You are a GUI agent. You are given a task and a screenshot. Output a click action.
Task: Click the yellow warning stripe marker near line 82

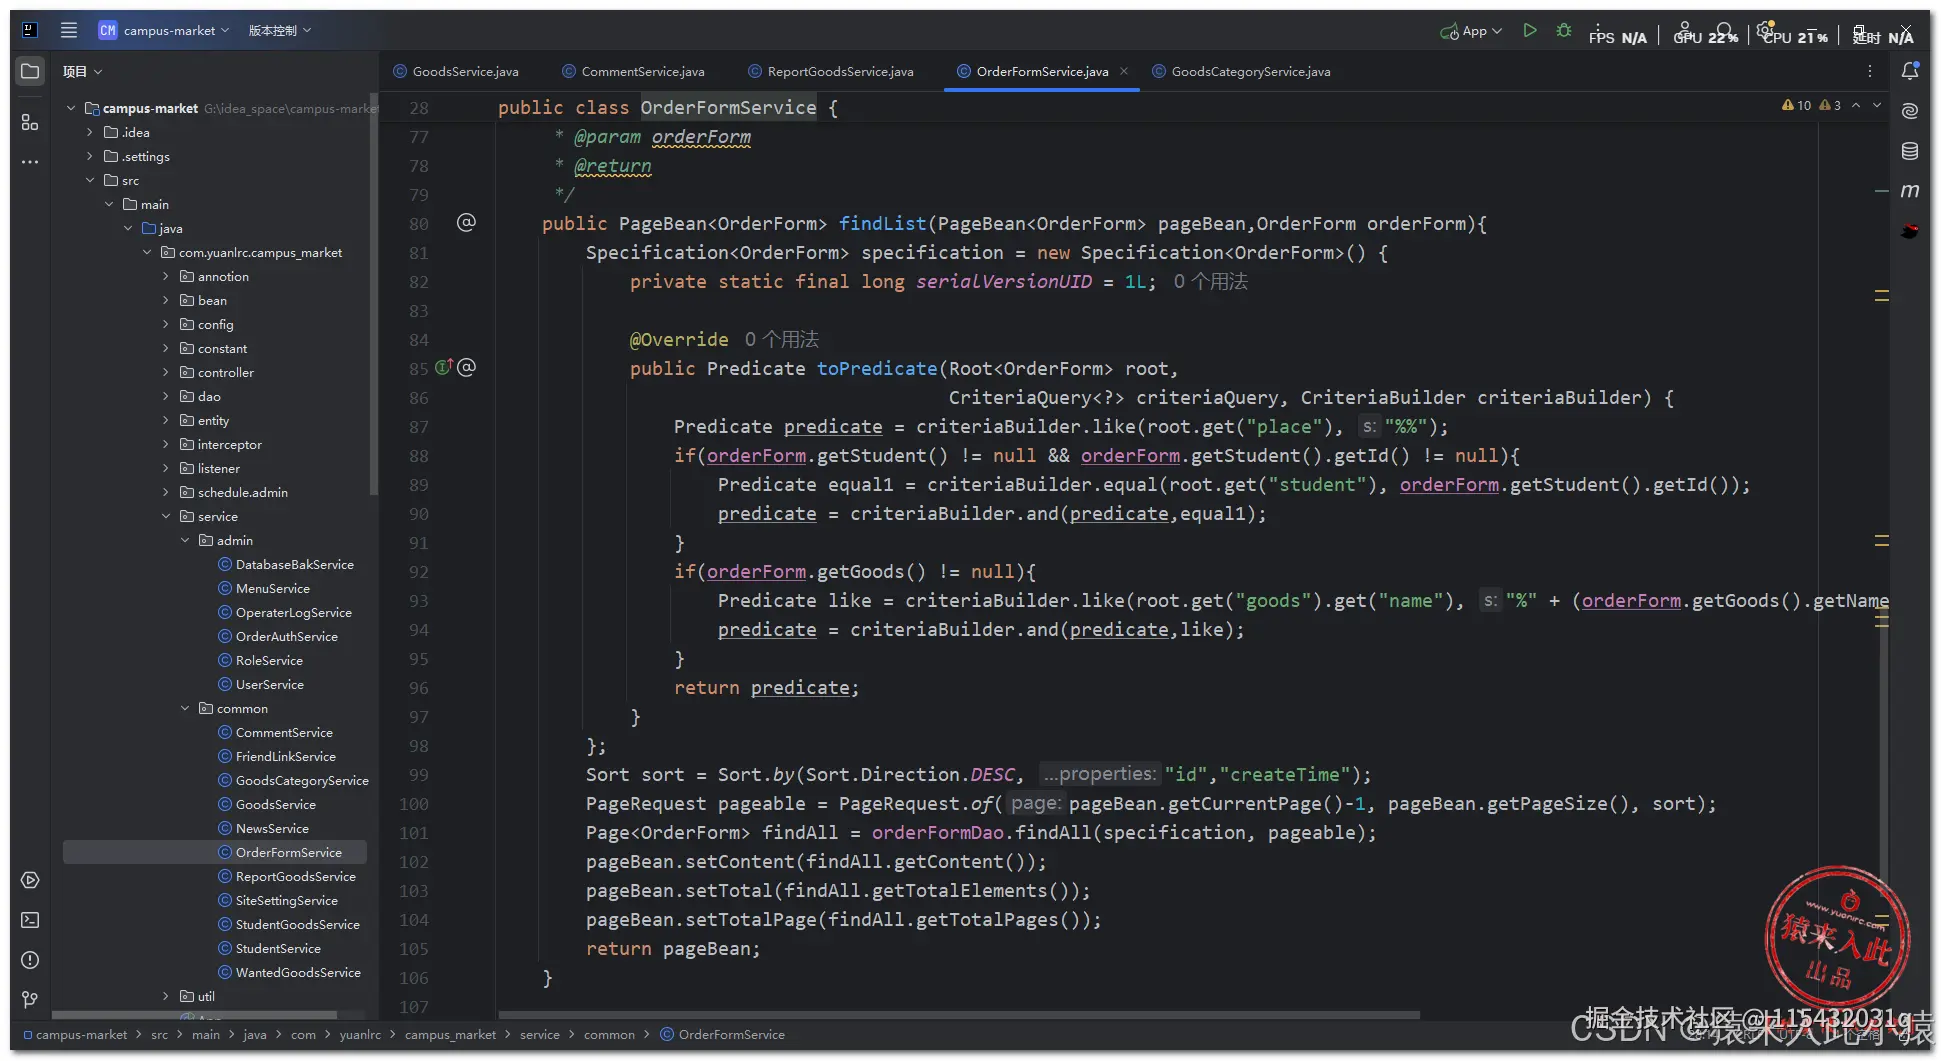coord(1882,296)
